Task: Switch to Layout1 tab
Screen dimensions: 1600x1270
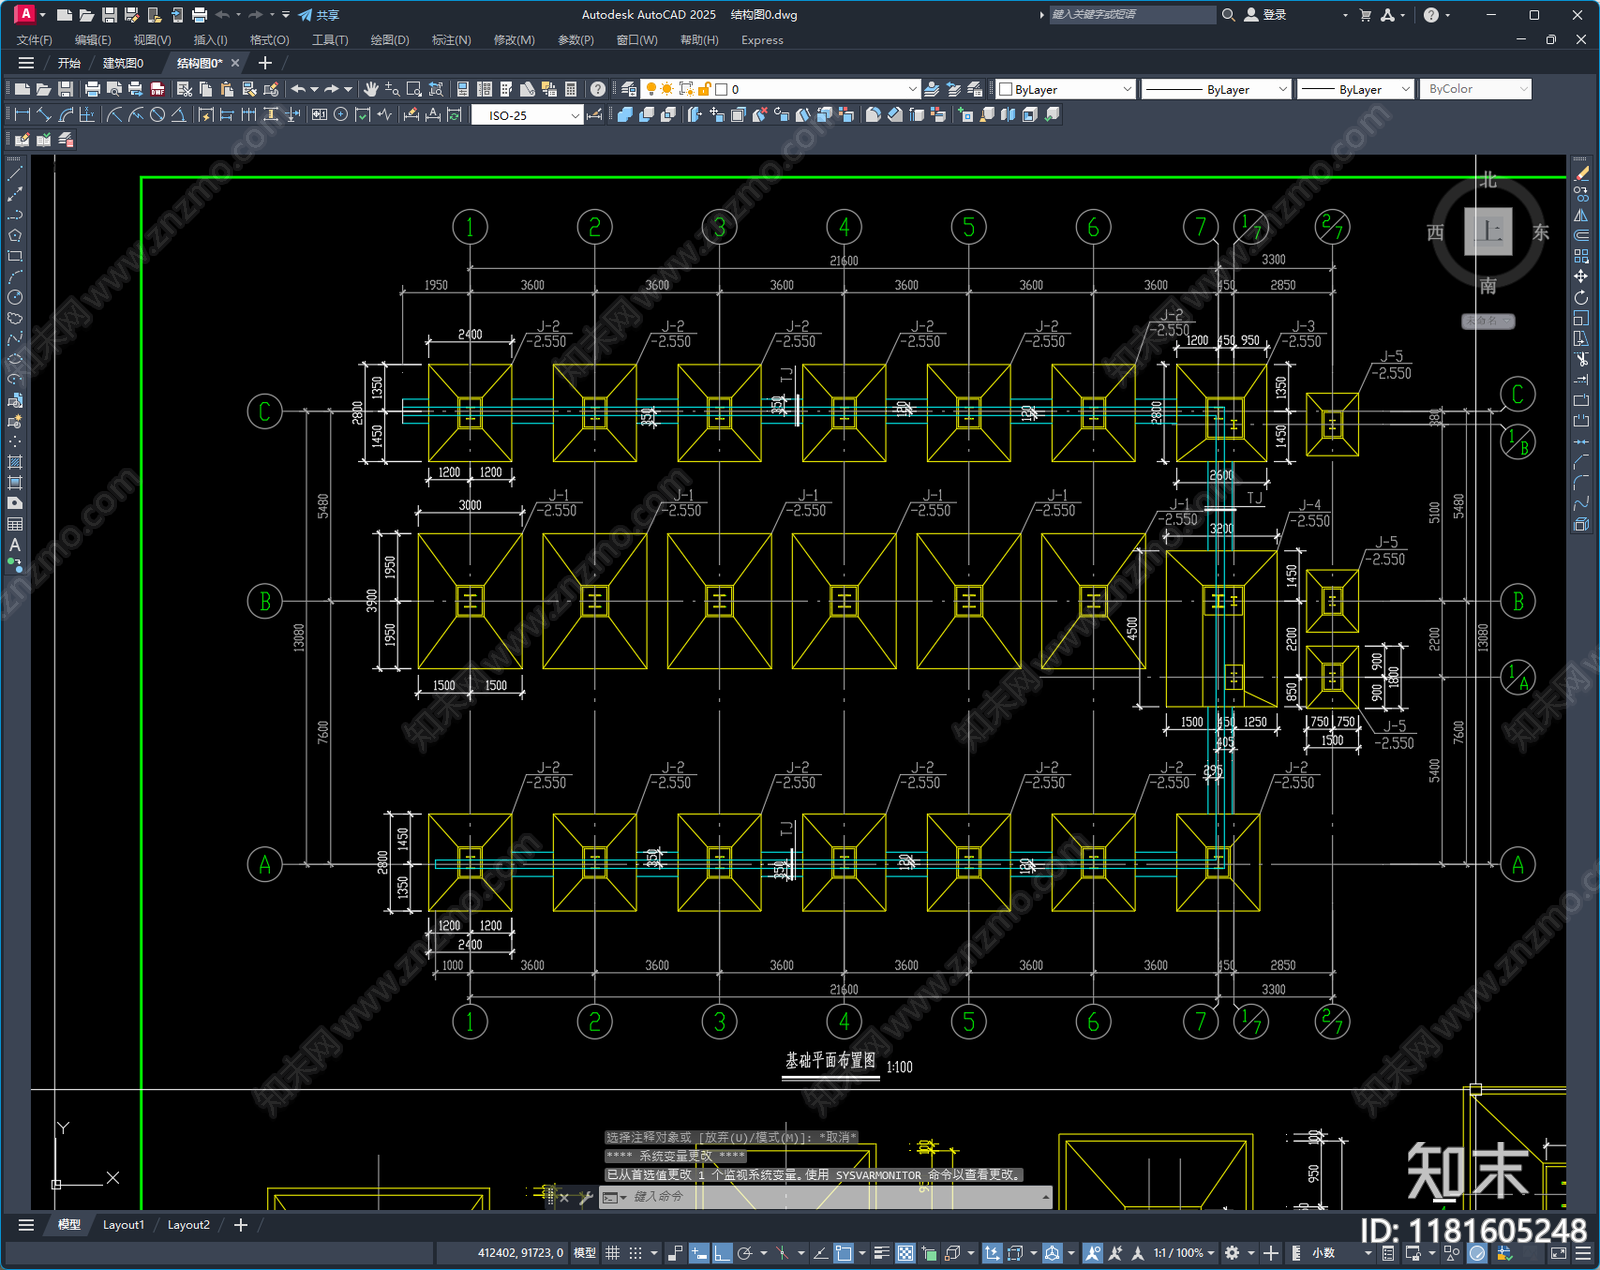Action: coord(123,1225)
